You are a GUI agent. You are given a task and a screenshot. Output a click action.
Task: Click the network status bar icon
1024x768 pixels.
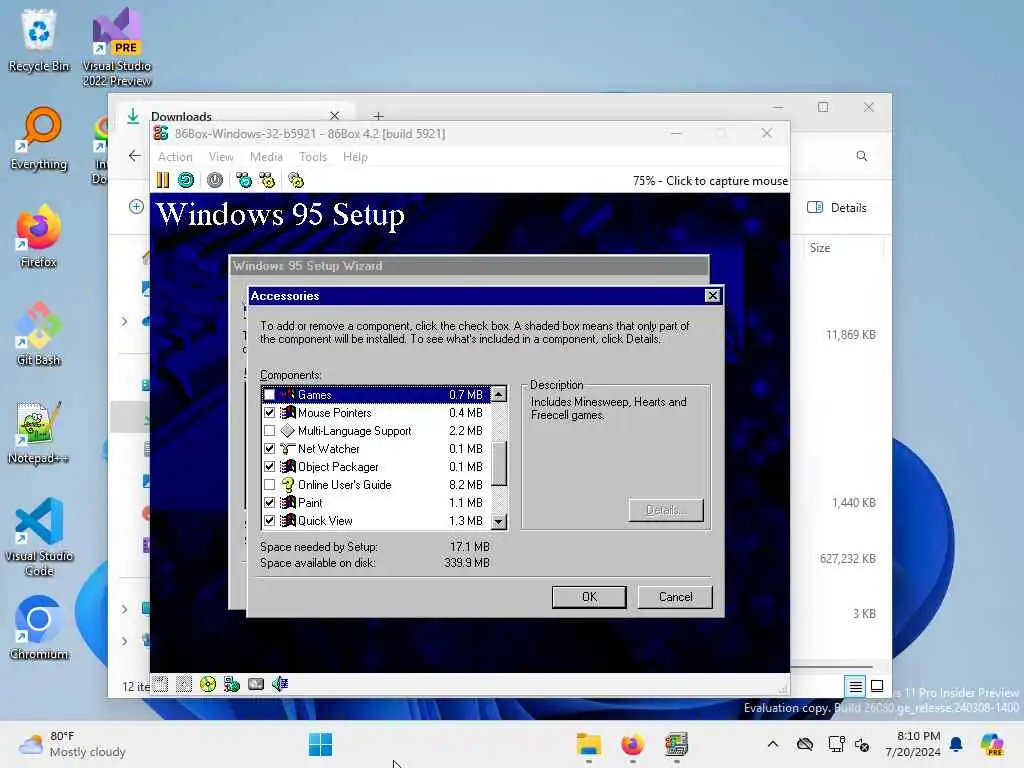pyautogui.click(x=232, y=684)
